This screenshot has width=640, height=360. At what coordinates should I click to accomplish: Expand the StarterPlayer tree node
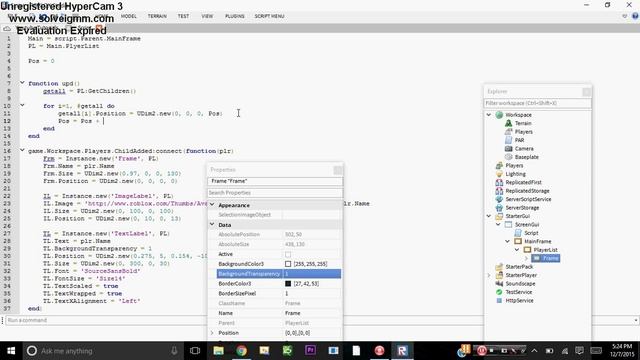coord(489,275)
